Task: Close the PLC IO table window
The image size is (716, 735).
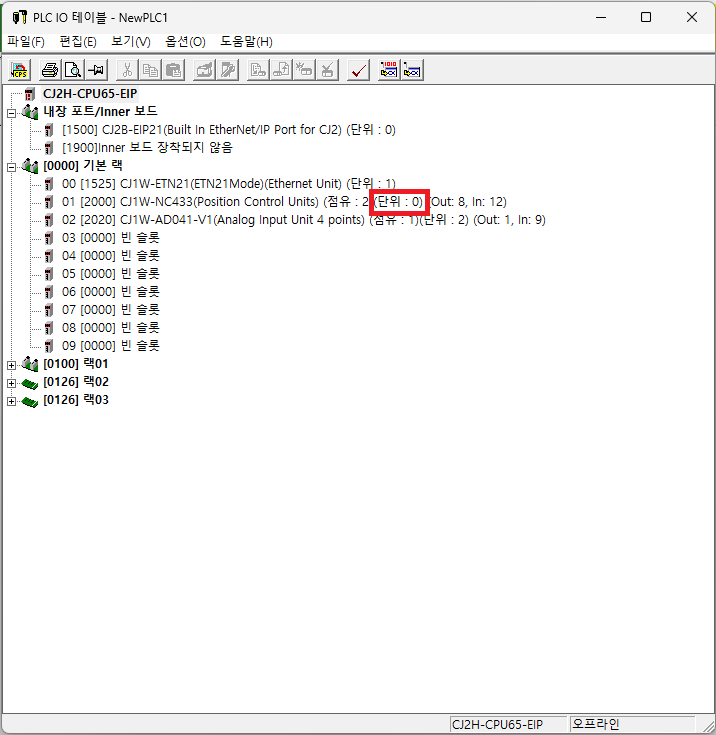Action: [x=692, y=17]
